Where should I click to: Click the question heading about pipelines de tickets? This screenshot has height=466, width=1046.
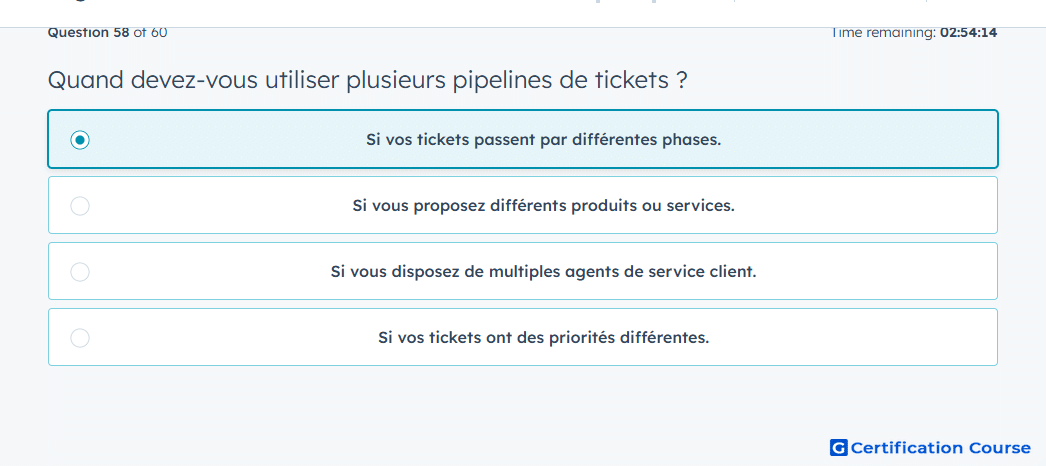[368, 81]
